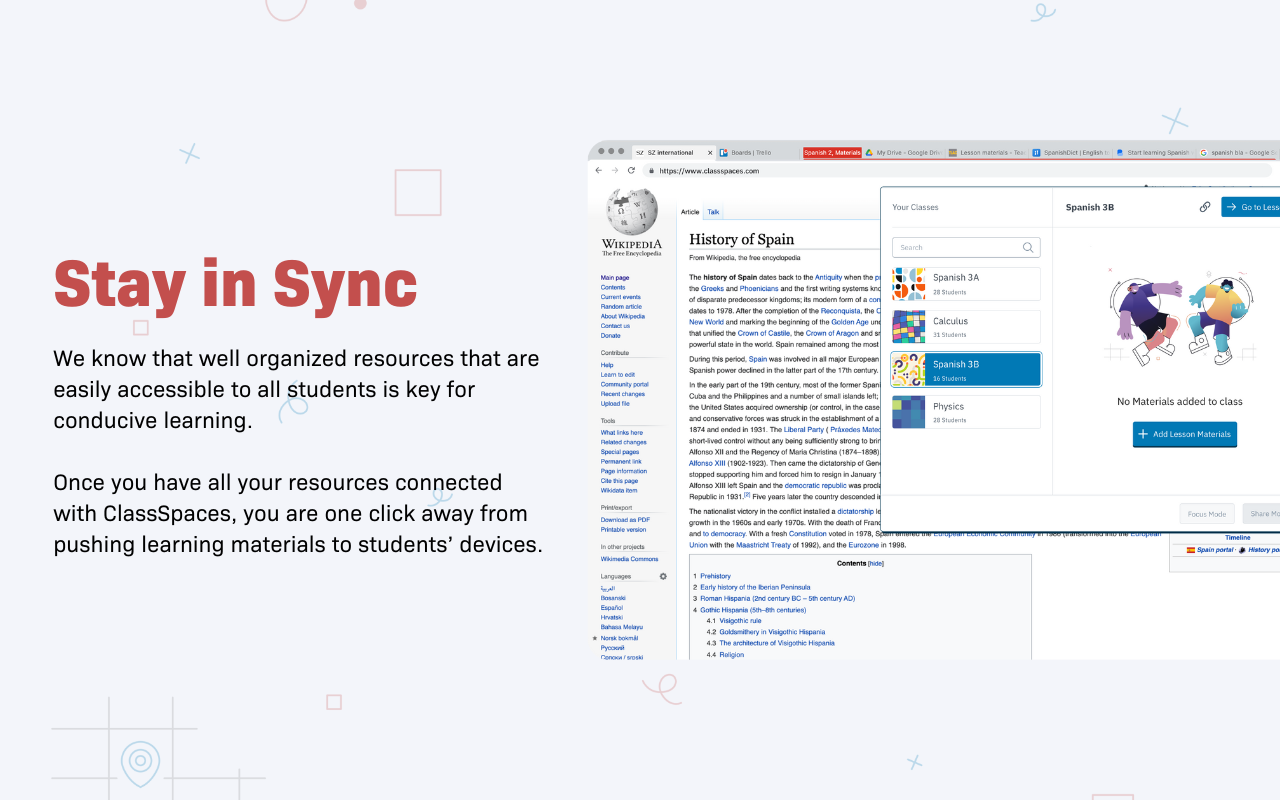Image resolution: width=1280 pixels, height=800 pixels.
Task: Click the Eurozone article link
Action: click(x=863, y=545)
